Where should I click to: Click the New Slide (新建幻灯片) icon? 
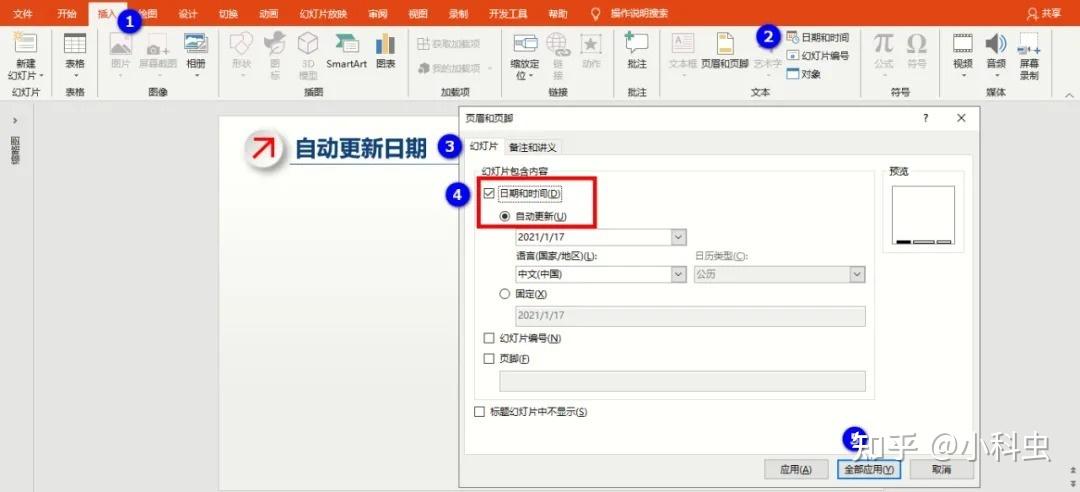(x=26, y=43)
